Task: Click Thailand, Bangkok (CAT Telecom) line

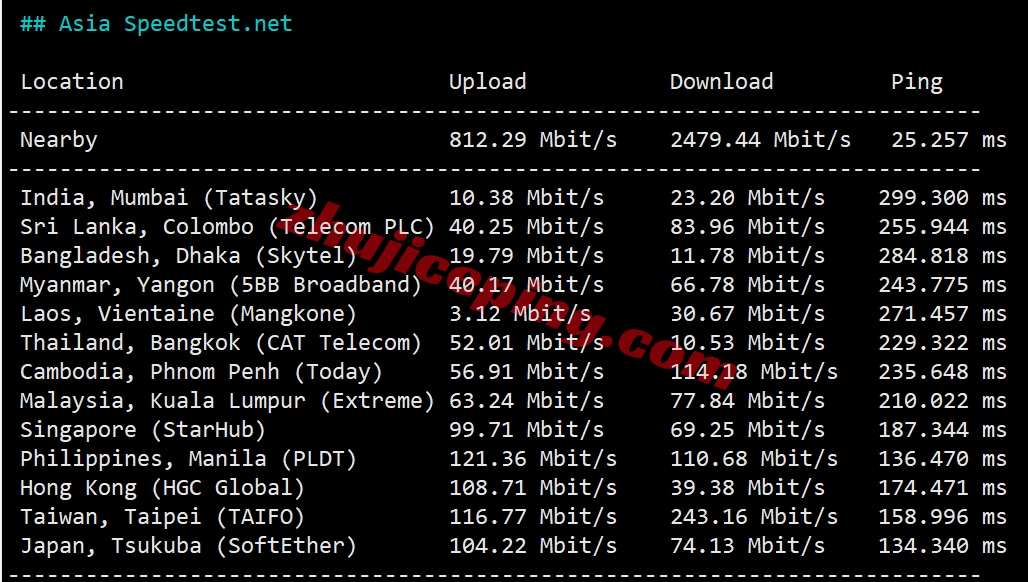Action: pyautogui.click(x=513, y=343)
